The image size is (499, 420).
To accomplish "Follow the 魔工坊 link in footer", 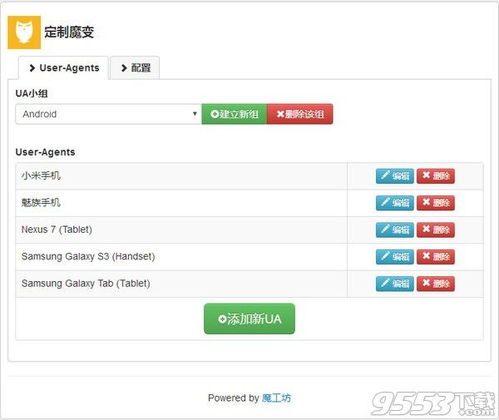I will click(x=276, y=398).
